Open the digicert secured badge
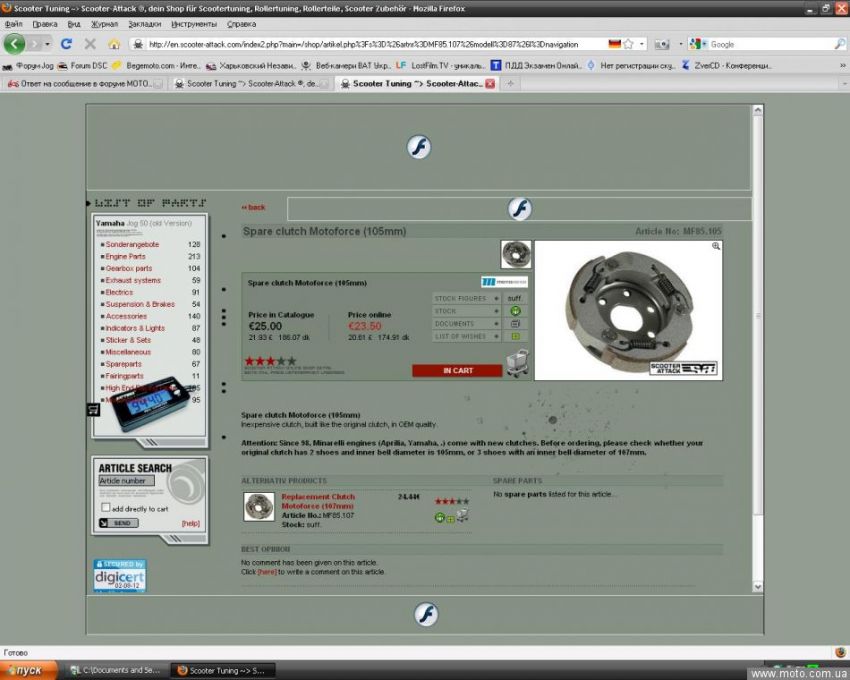This screenshot has height=680, width=850. click(120, 575)
